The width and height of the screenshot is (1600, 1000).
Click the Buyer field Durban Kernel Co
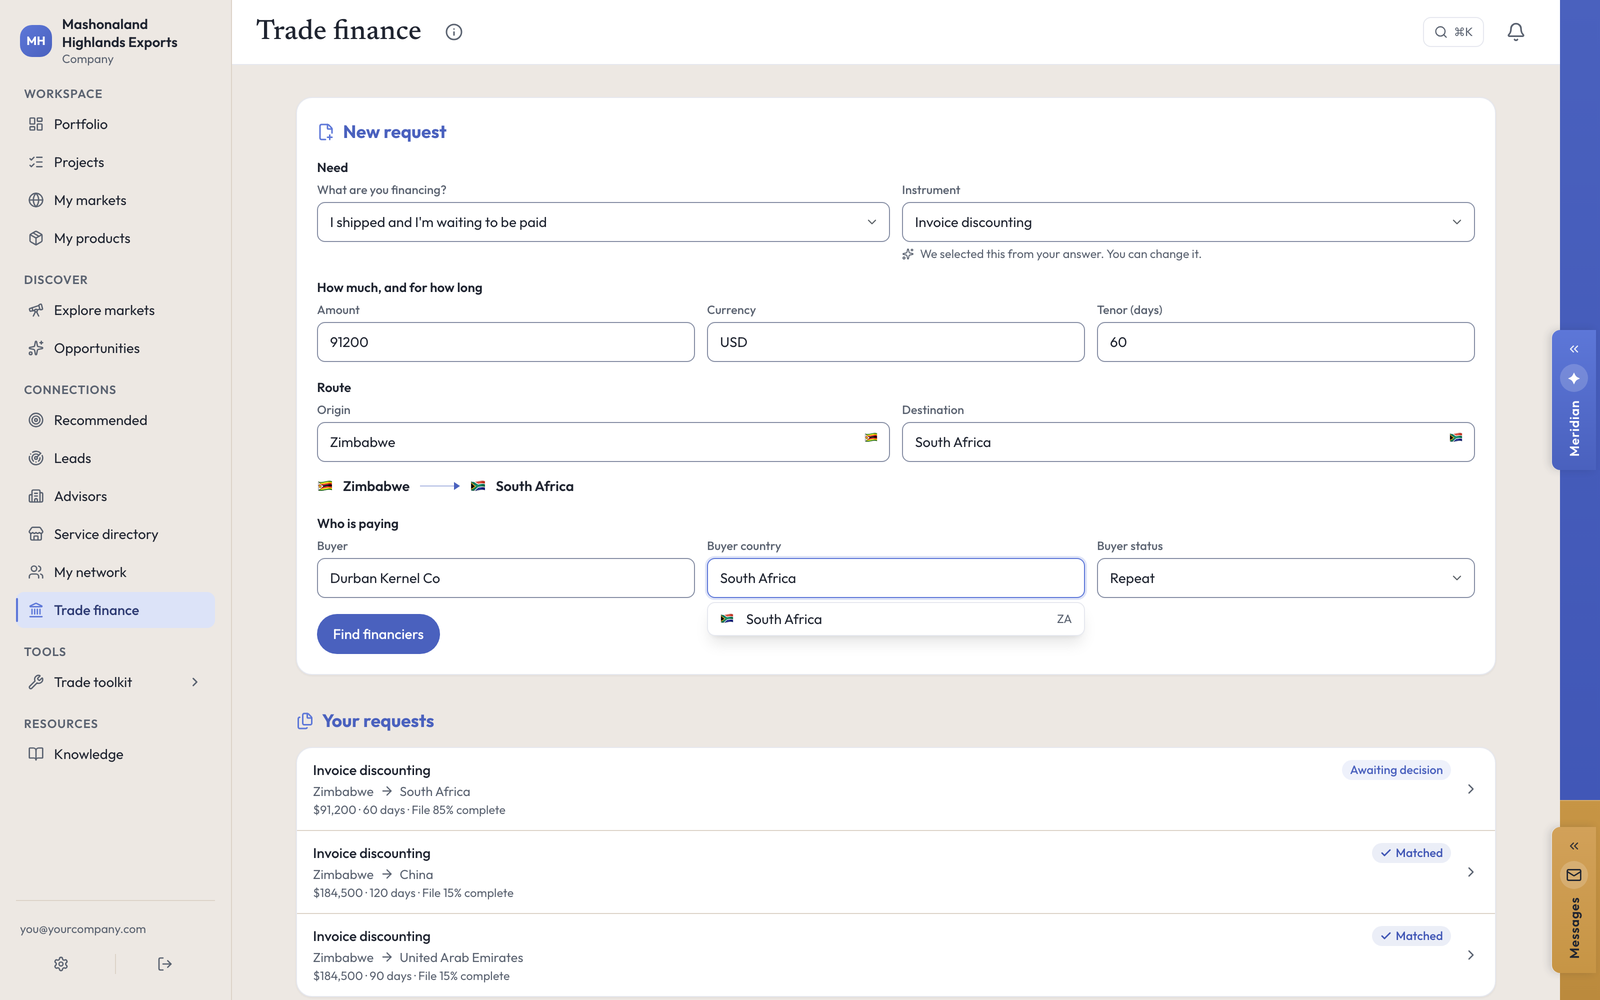click(x=506, y=578)
